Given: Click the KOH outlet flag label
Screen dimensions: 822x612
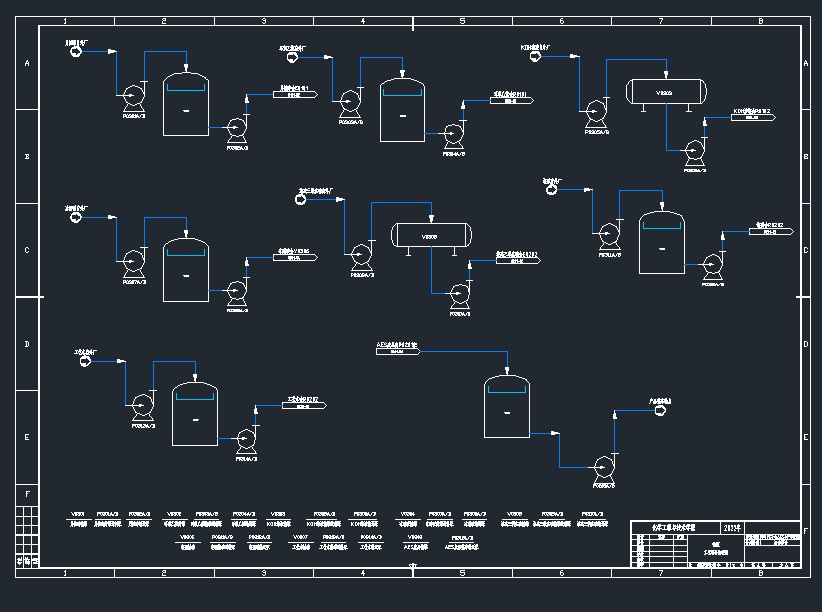Looking at the screenshot, I should point(753,117).
